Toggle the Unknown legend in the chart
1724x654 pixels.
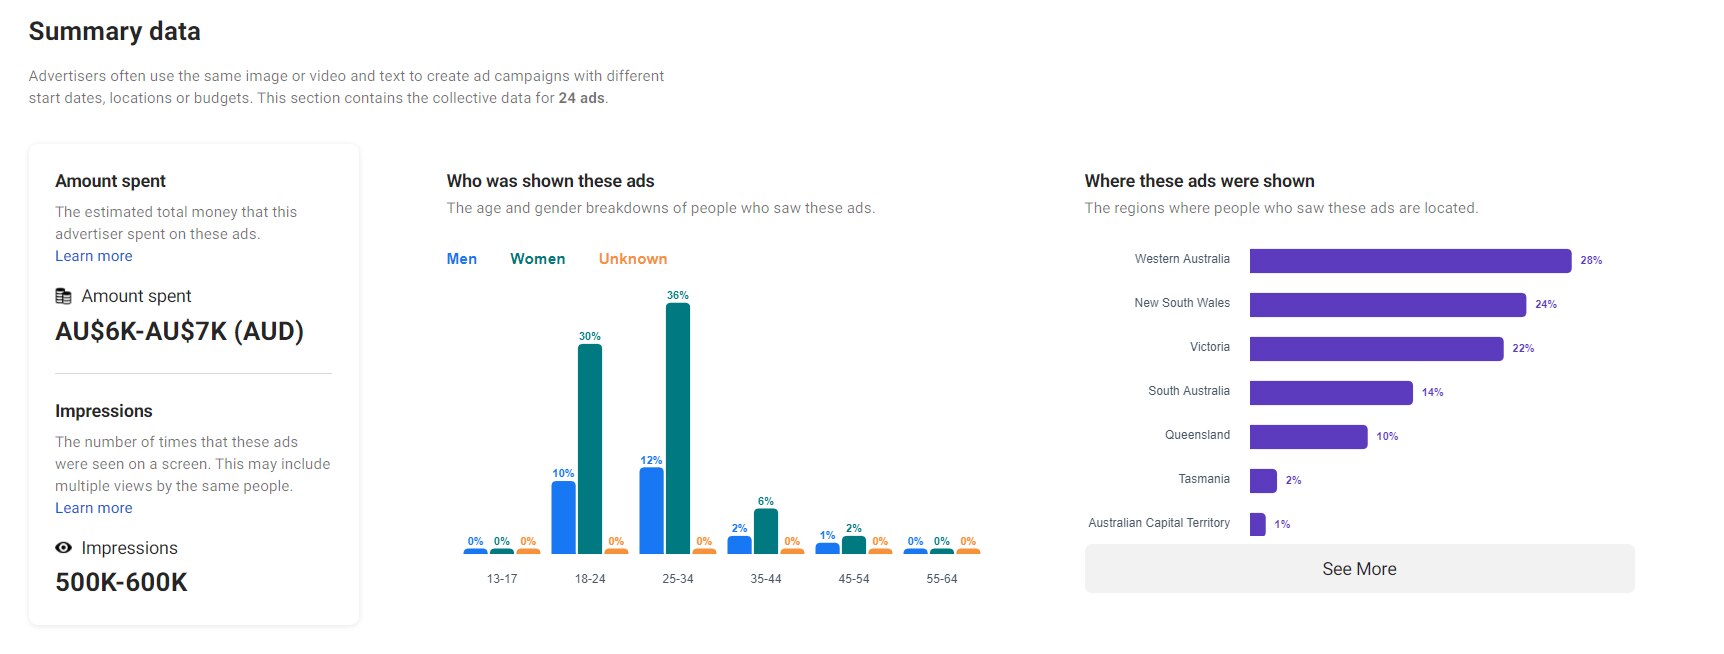click(632, 258)
